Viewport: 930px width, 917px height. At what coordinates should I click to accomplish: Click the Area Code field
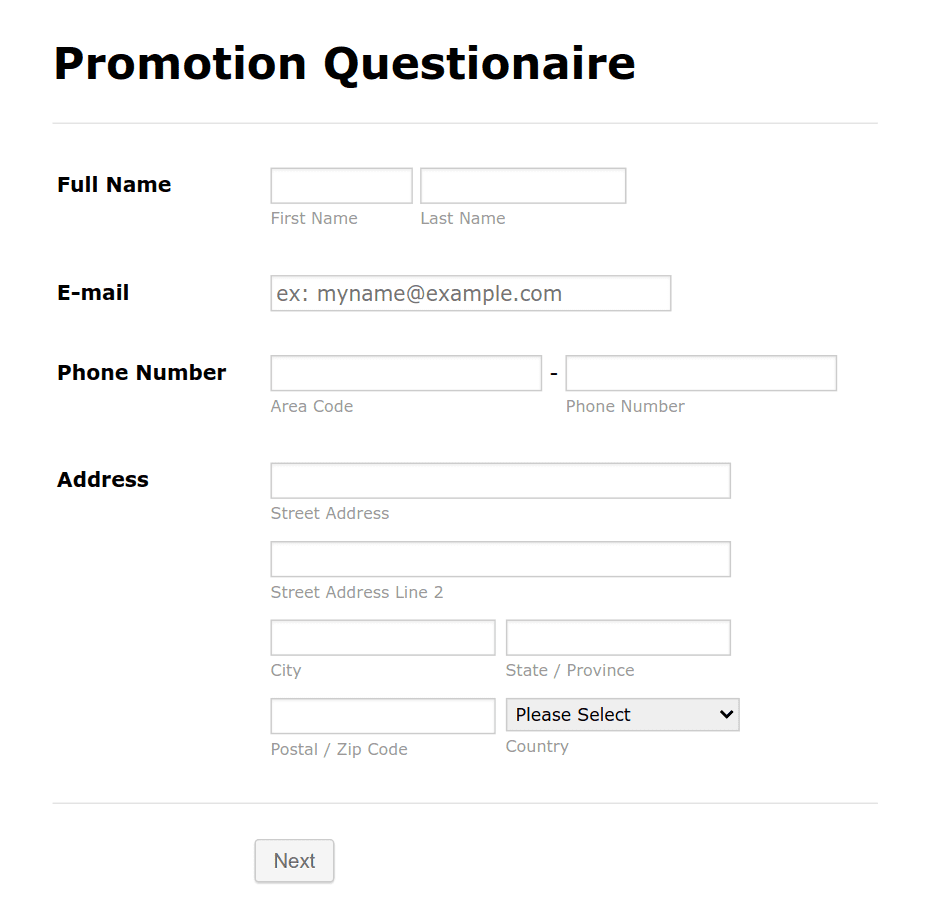(405, 372)
